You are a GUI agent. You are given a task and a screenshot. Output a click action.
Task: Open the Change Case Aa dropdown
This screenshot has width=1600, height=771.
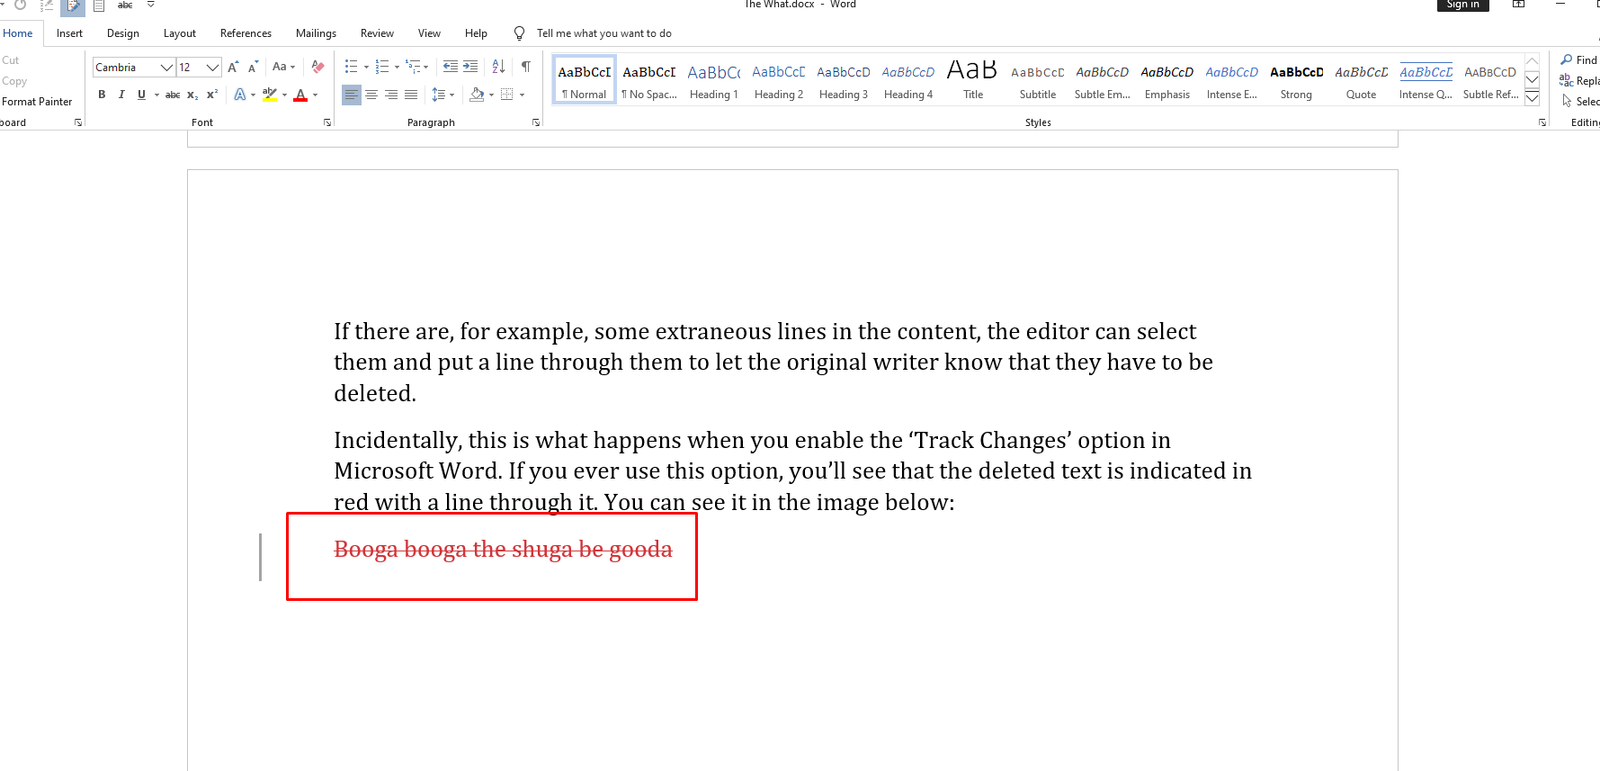(x=284, y=67)
